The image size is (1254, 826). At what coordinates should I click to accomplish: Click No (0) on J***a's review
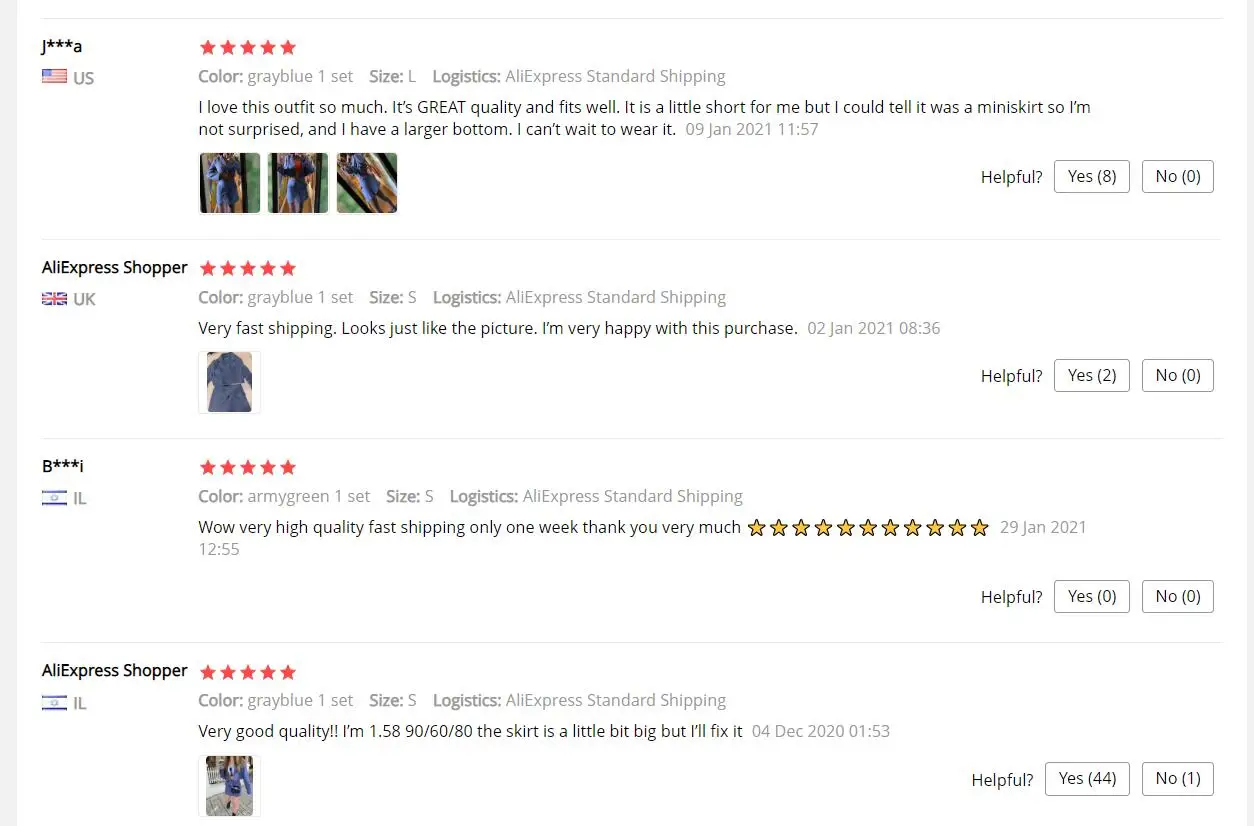point(1178,176)
